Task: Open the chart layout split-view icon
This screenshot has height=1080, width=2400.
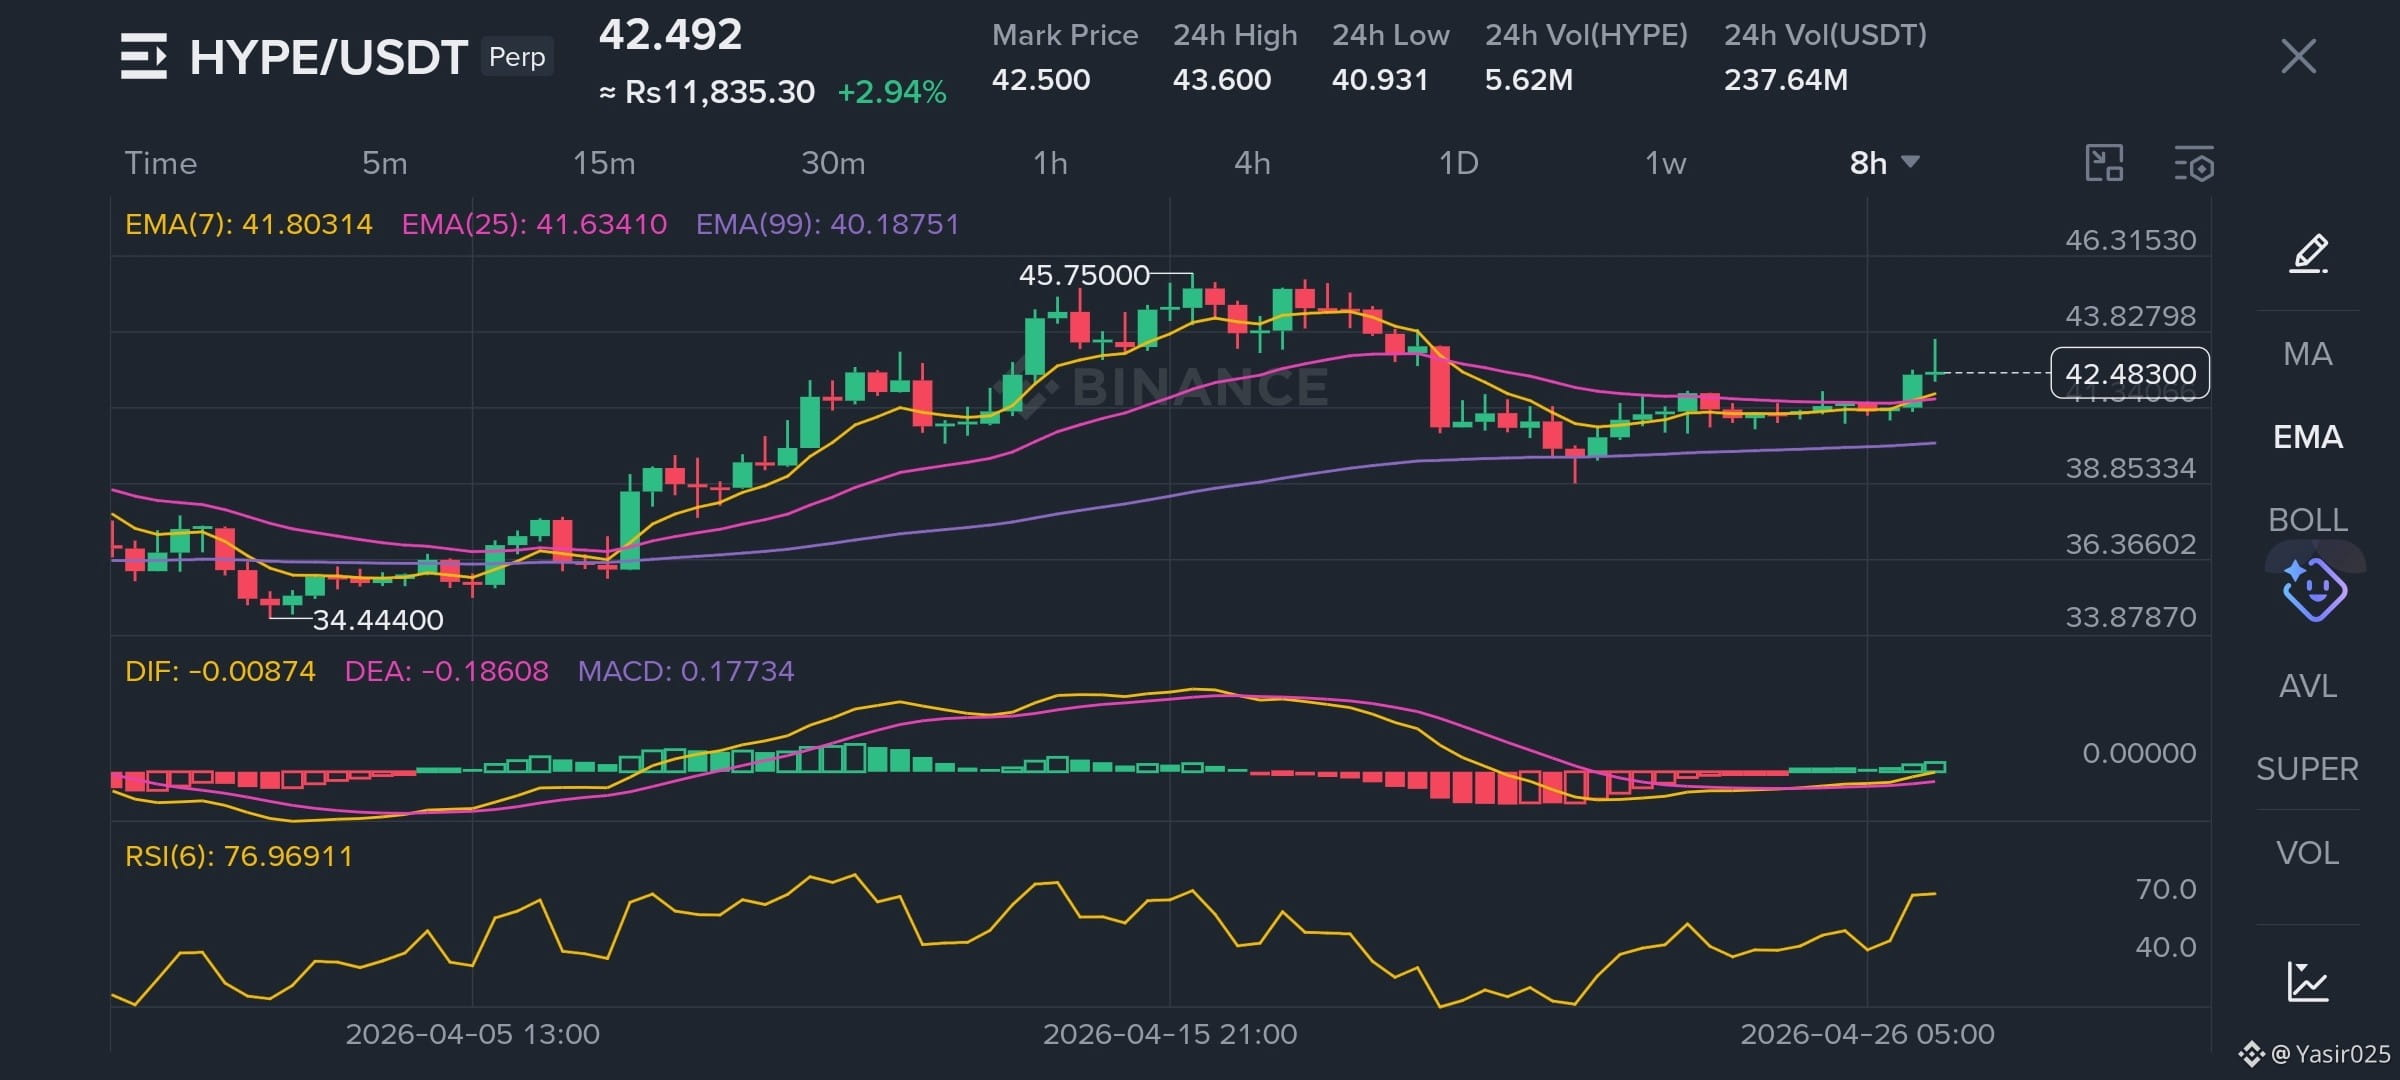Action: (x=2104, y=163)
